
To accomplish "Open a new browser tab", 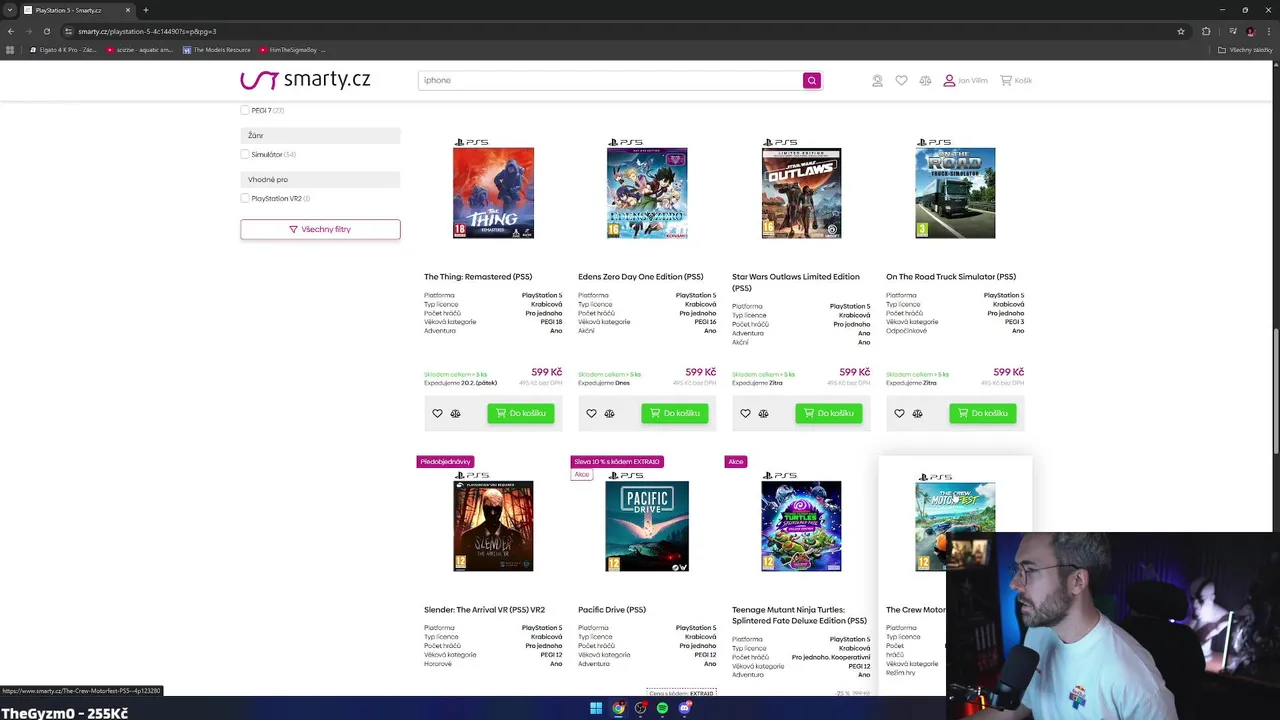I will (x=146, y=10).
